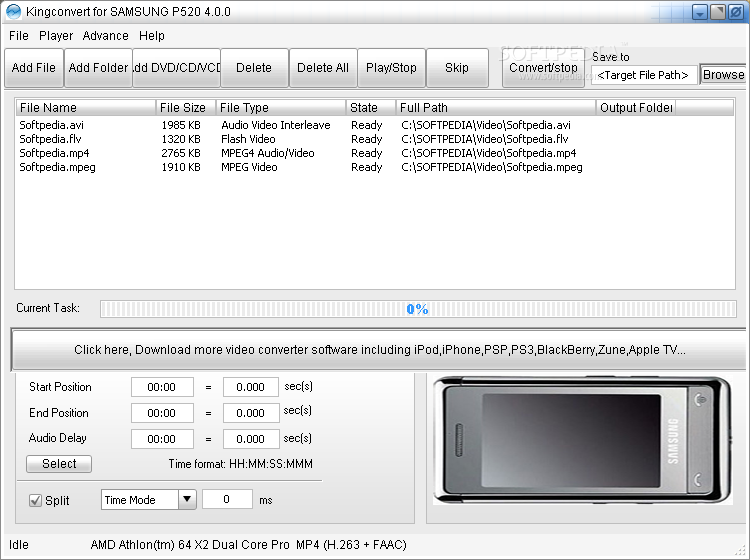Click the download more video converter banner

(379, 350)
